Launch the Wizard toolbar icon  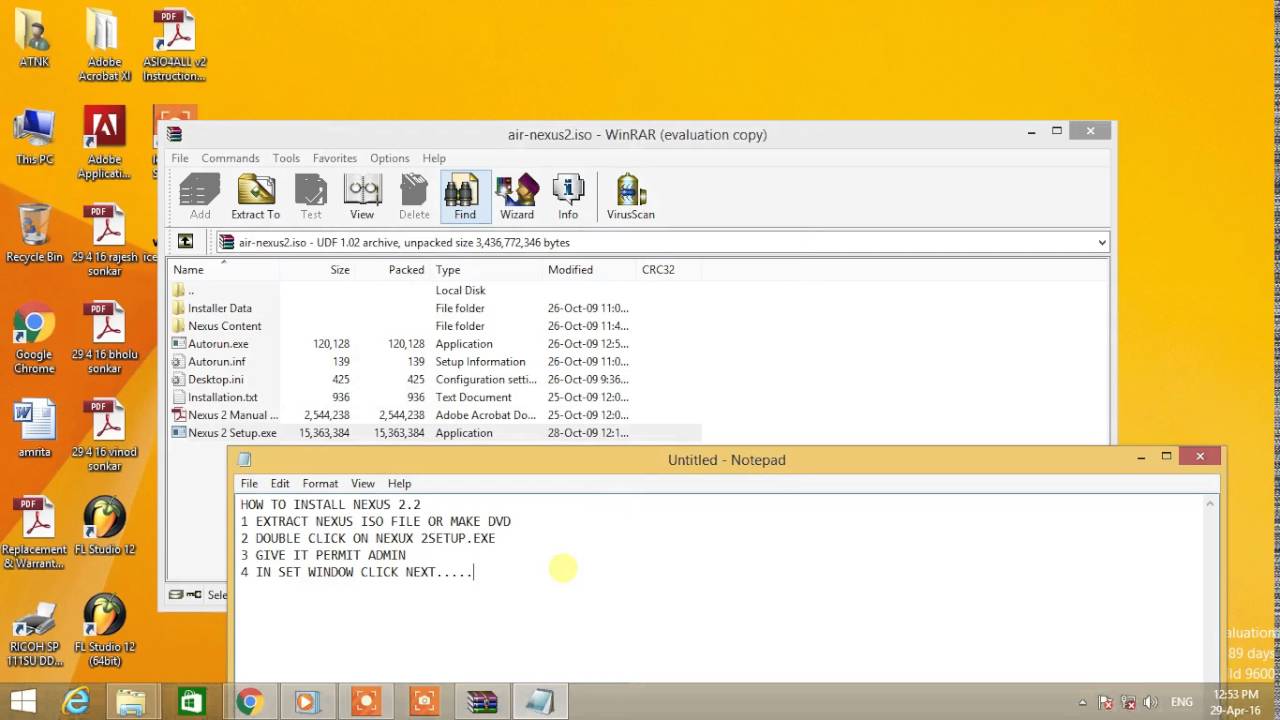(517, 197)
